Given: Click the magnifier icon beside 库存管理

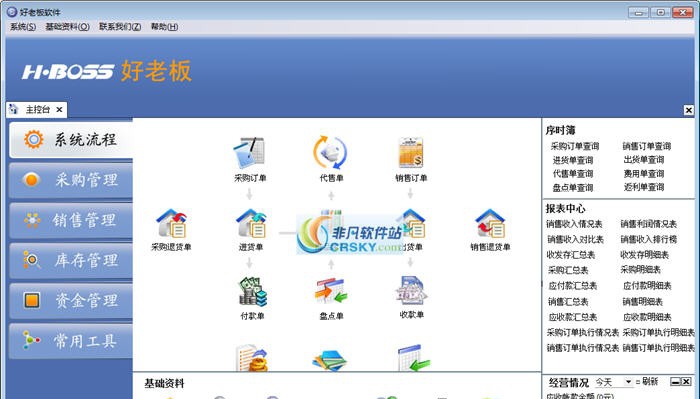Looking at the screenshot, I should [x=32, y=260].
